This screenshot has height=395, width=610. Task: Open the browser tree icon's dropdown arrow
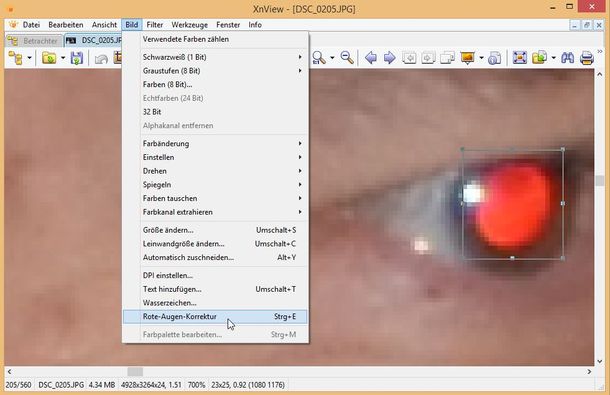29,58
